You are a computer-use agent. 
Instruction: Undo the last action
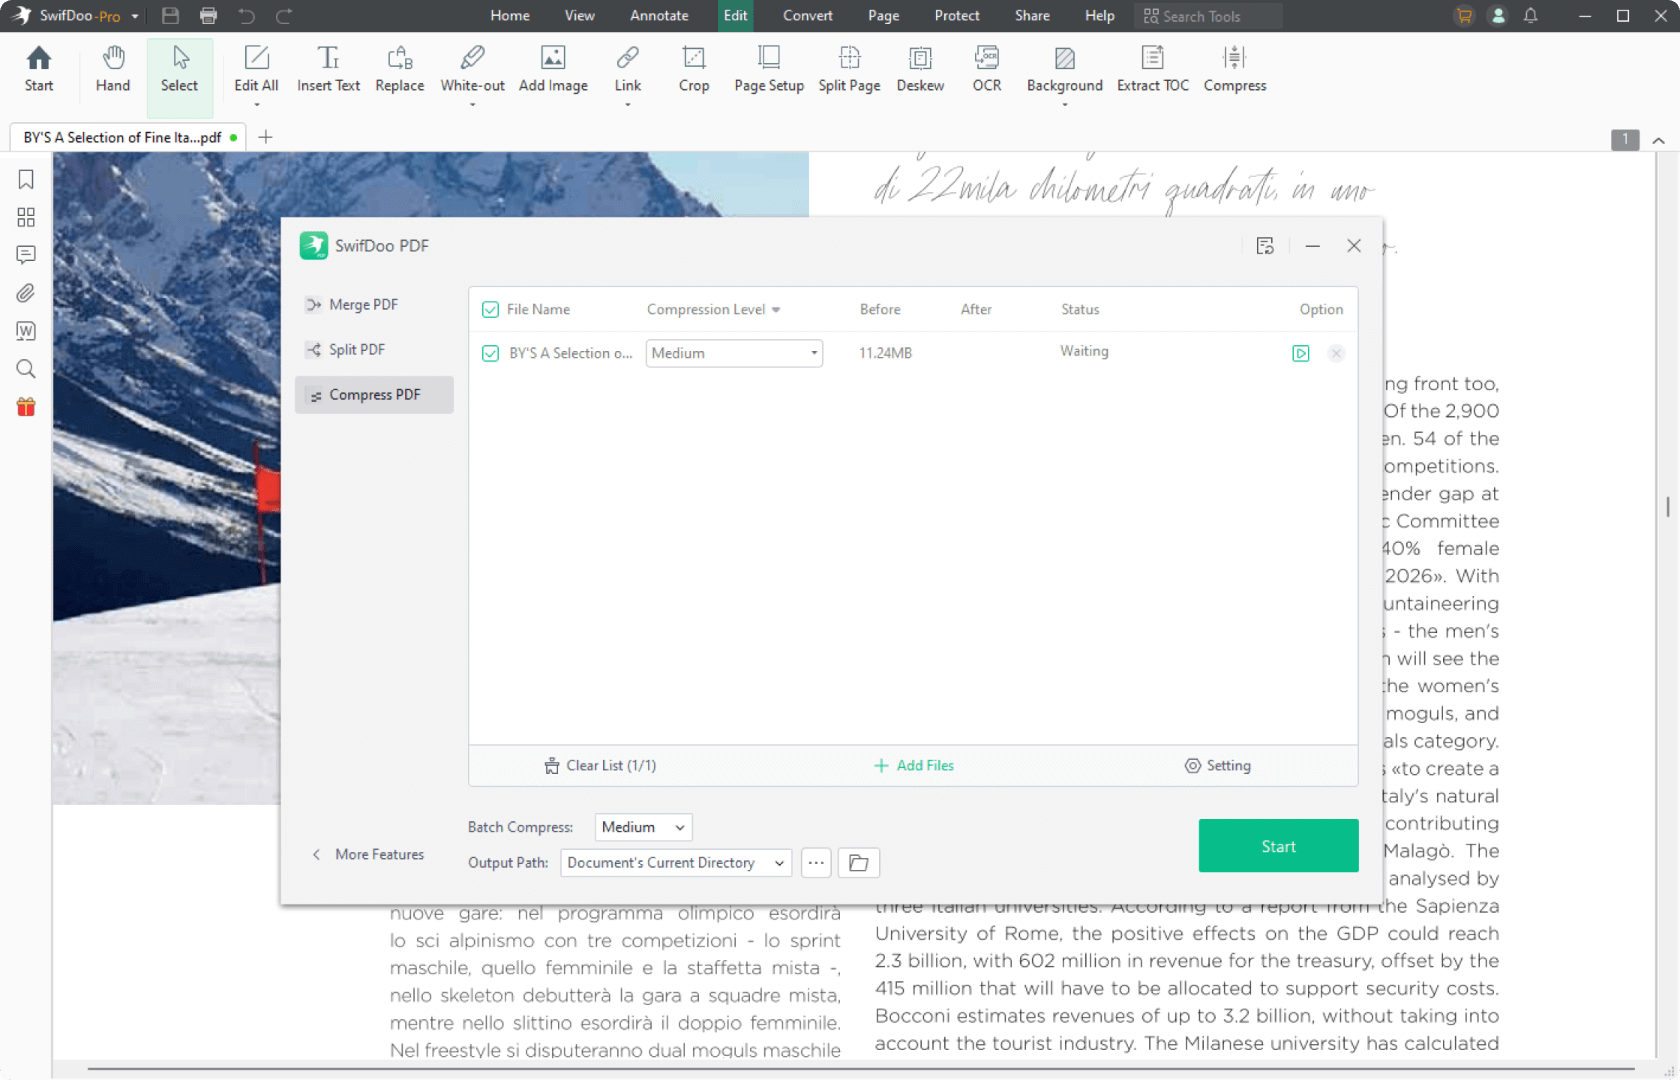coord(247,16)
